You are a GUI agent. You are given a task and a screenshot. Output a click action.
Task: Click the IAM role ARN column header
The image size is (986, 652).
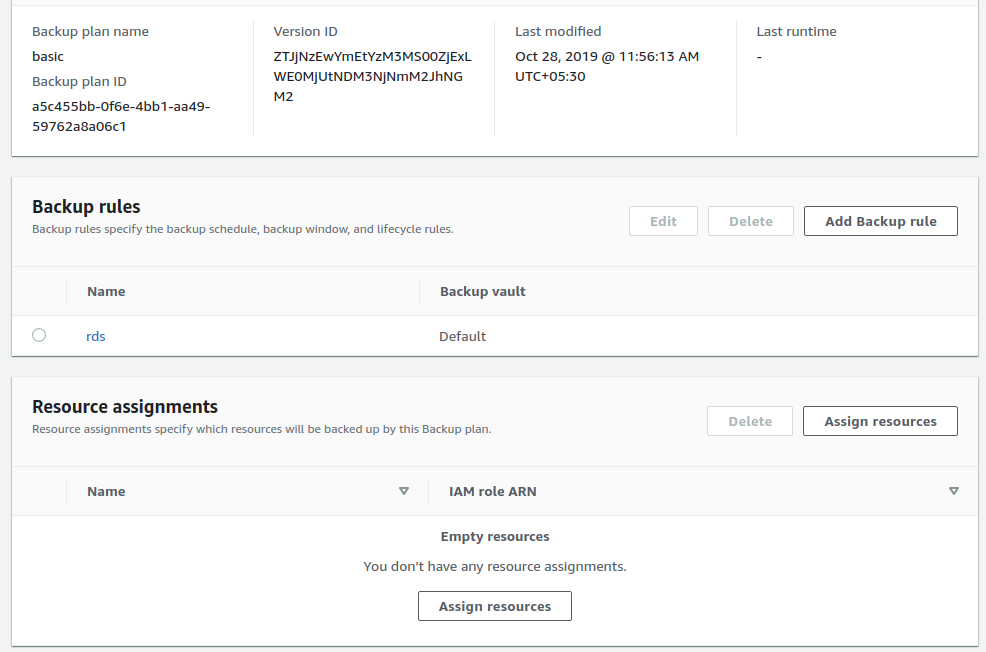(x=492, y=491)
